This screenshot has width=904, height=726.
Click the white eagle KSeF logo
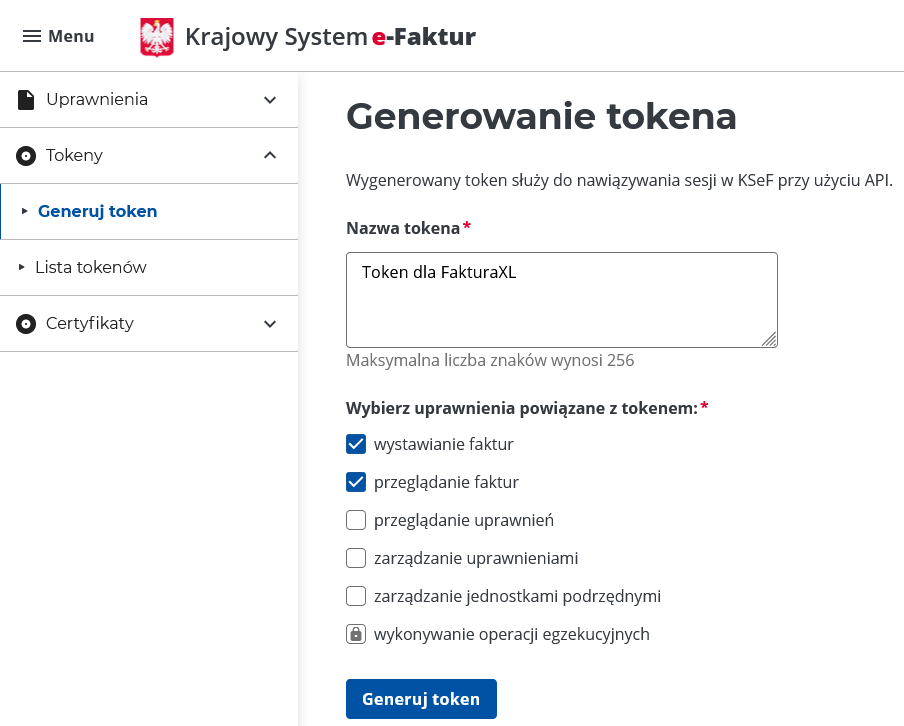(x=157, y=36)
